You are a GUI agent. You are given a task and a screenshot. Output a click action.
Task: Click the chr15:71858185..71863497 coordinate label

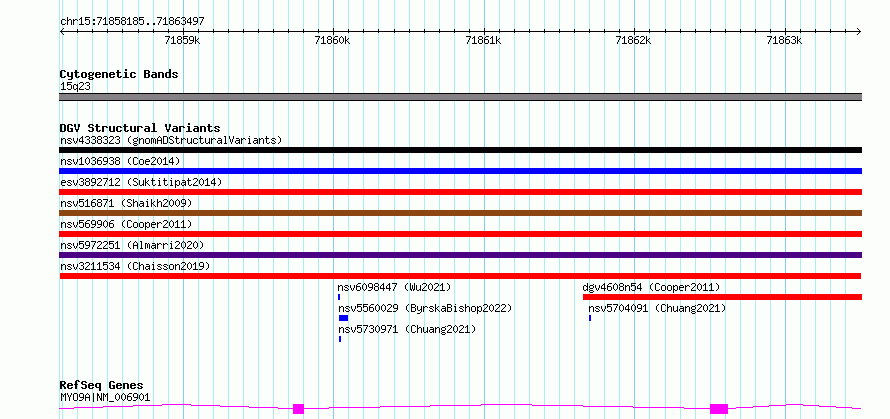[132, 22]
